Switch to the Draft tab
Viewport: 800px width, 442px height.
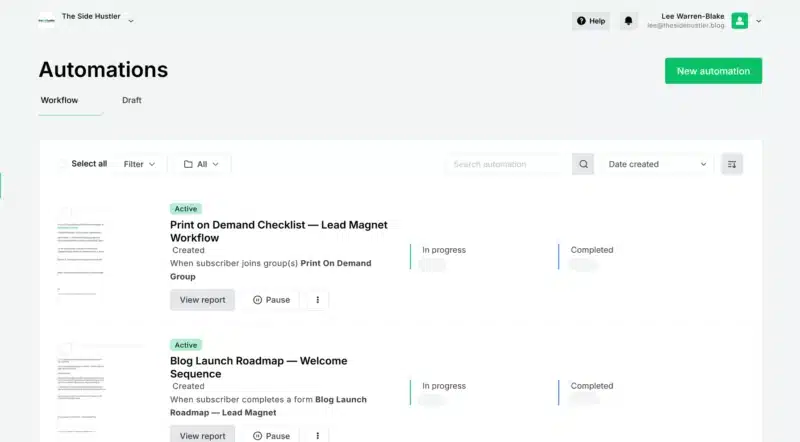pos(132,100)
